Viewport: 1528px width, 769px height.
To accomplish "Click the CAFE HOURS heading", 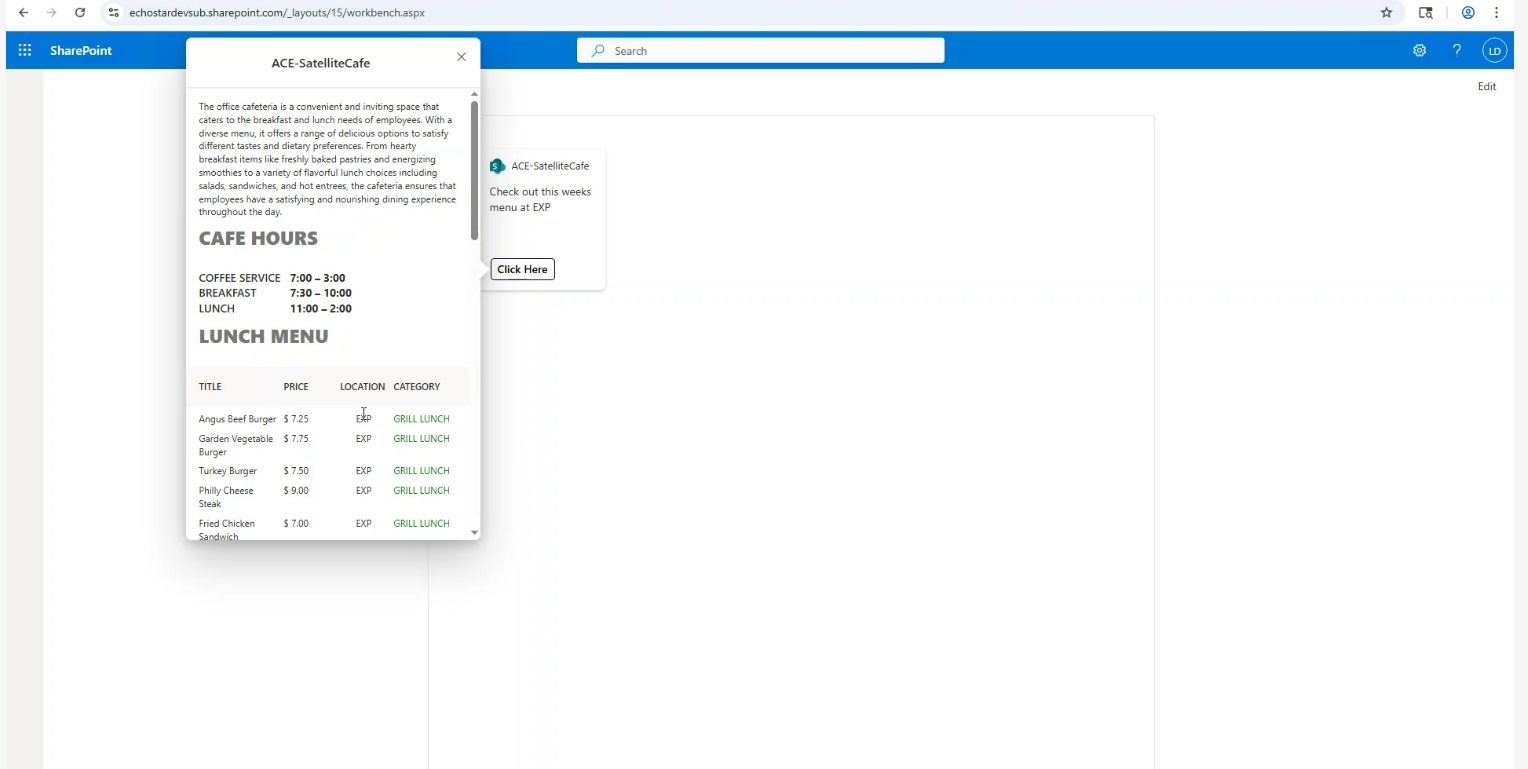I will [258, 238].
